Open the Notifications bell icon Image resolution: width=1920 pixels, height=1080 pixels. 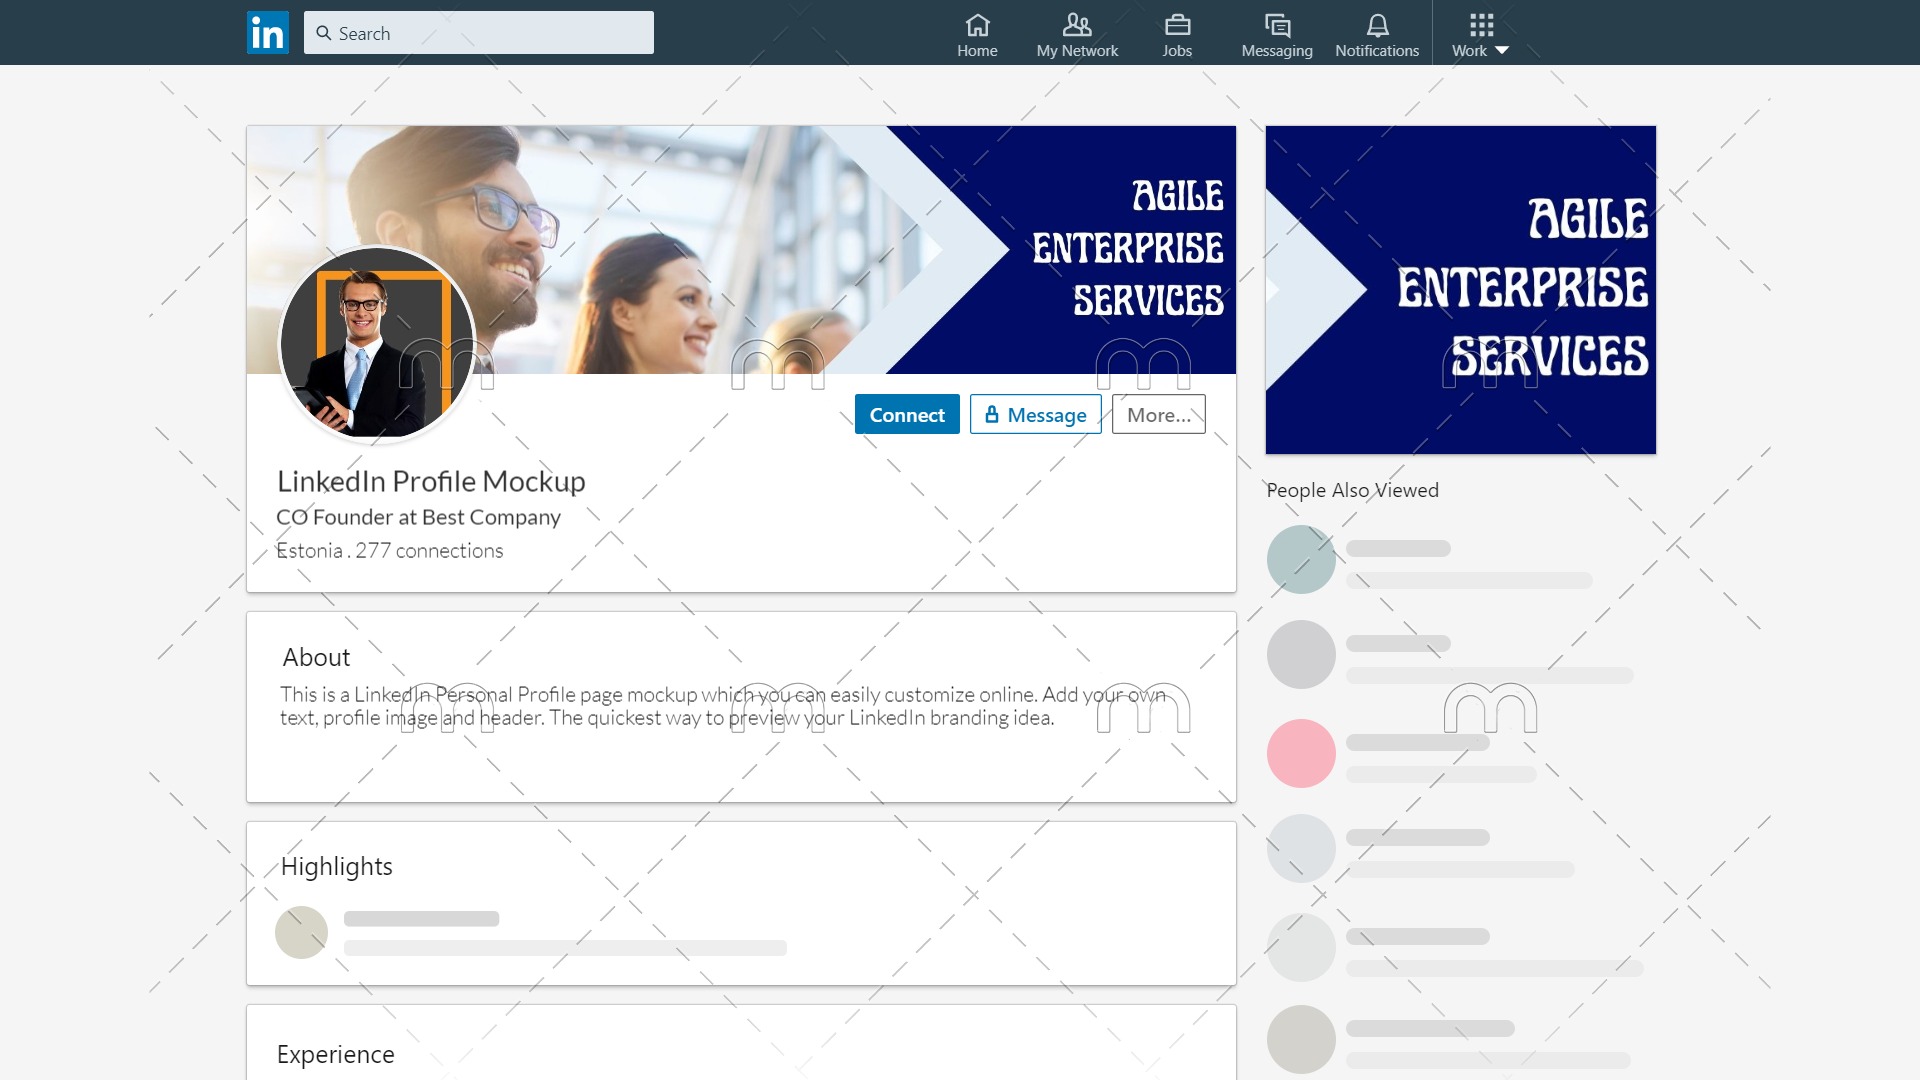click(x=1377, y=25)
